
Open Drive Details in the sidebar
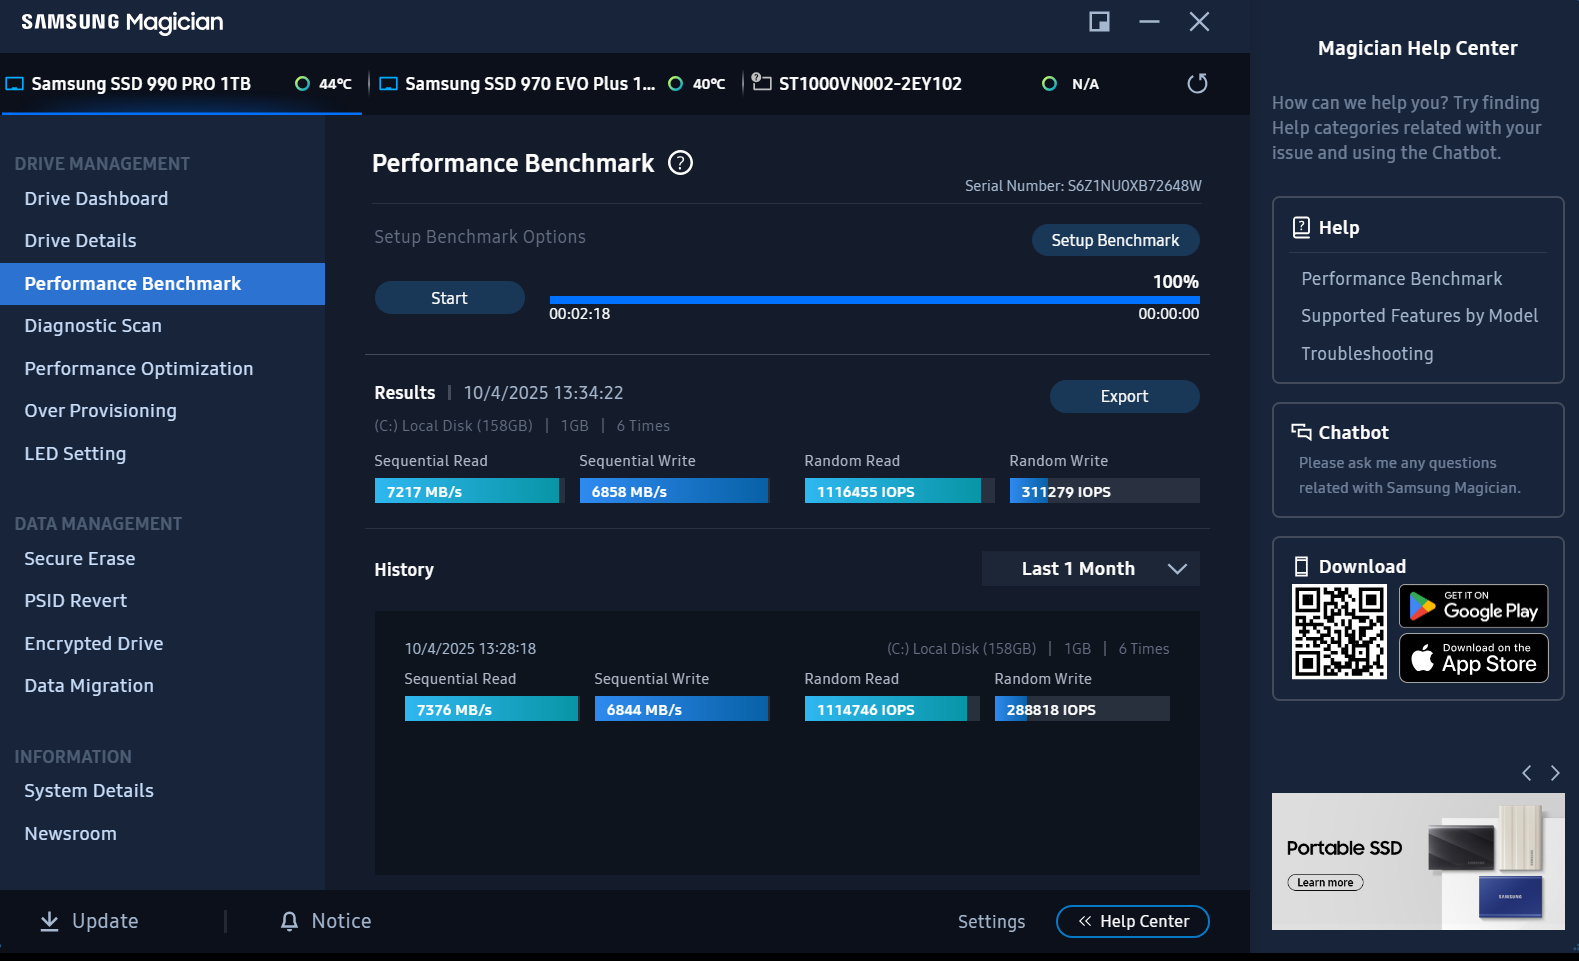click(80, 241)
